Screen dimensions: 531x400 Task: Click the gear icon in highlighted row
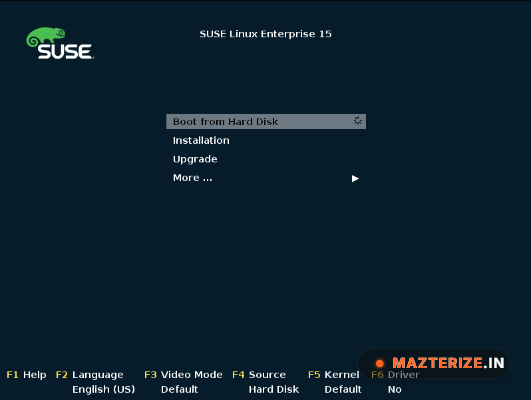click(x=358, y=120)
